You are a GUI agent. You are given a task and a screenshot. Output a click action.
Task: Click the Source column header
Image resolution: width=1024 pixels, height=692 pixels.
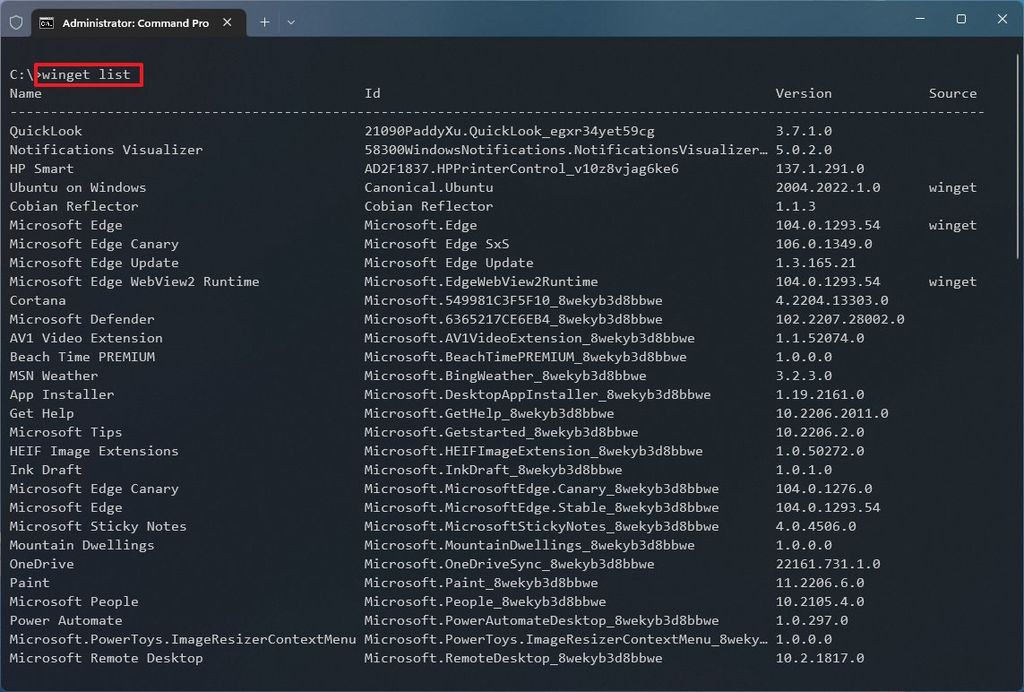click(952, 93)
